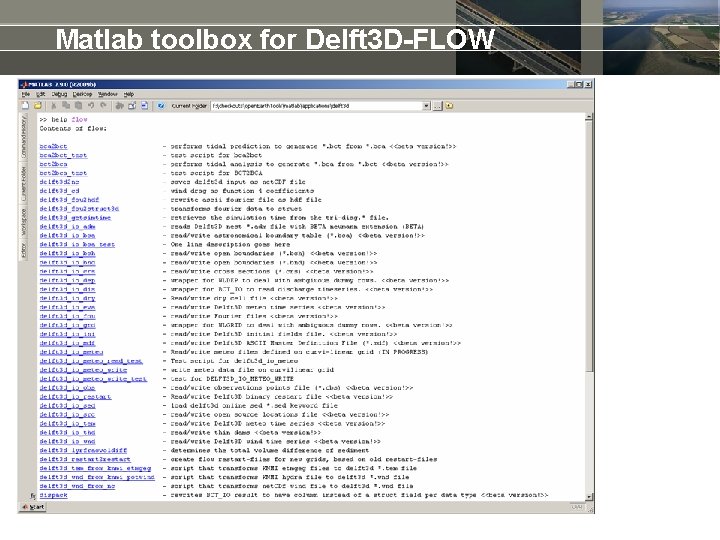Open the delft3d_io_meteo_write_test link
The image size is (720, 540).
(93, 379)
